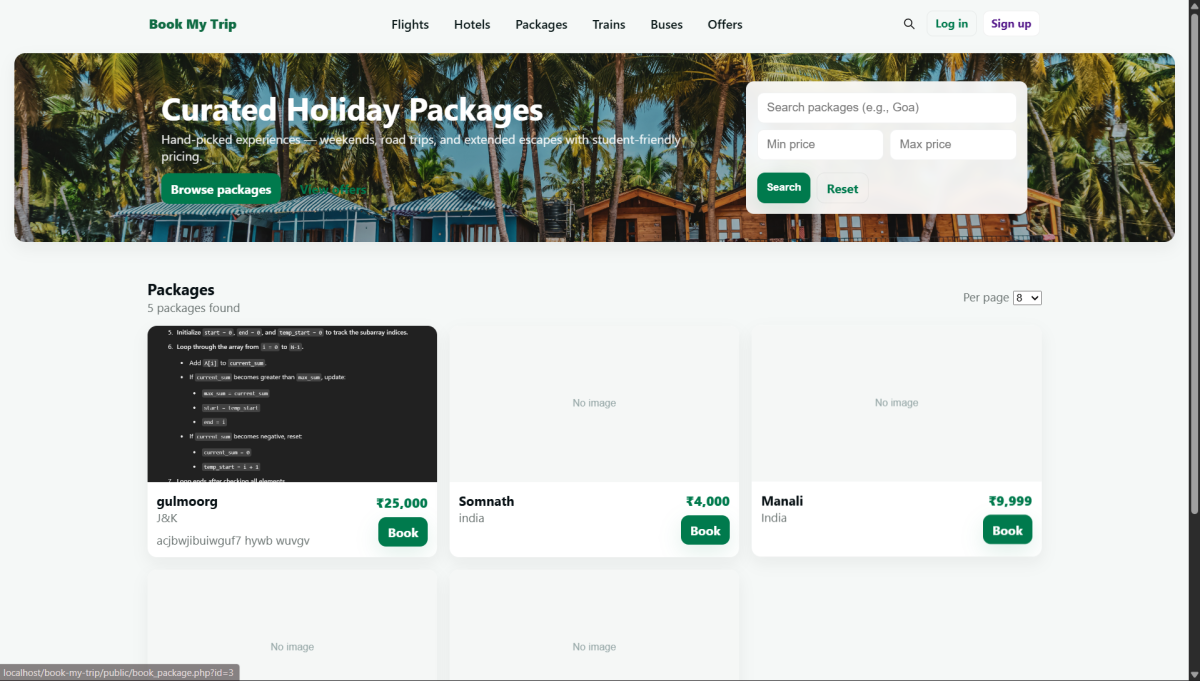The image size is (1200, 681).
Task: Open the Flights menu item
Action: pos(410,25)
